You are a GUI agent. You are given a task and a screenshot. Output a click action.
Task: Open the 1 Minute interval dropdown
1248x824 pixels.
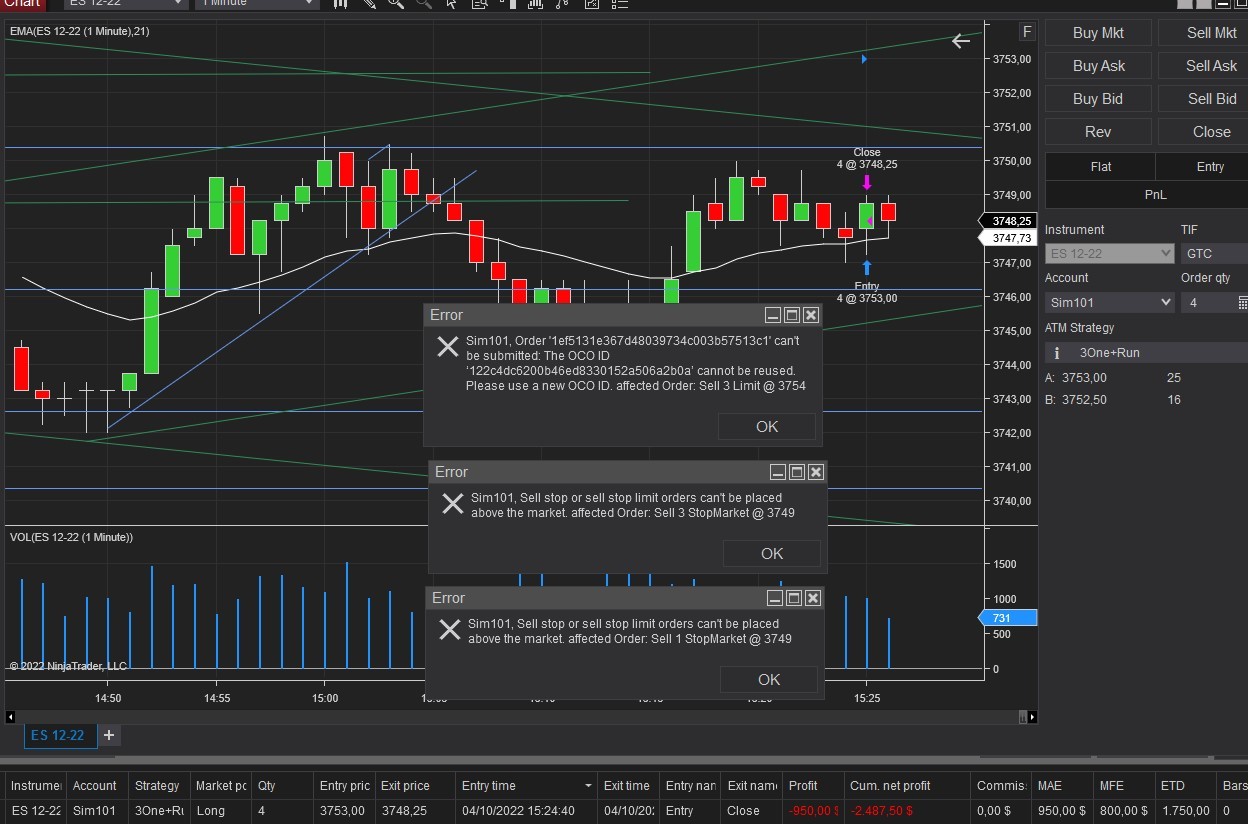(257, 3)
